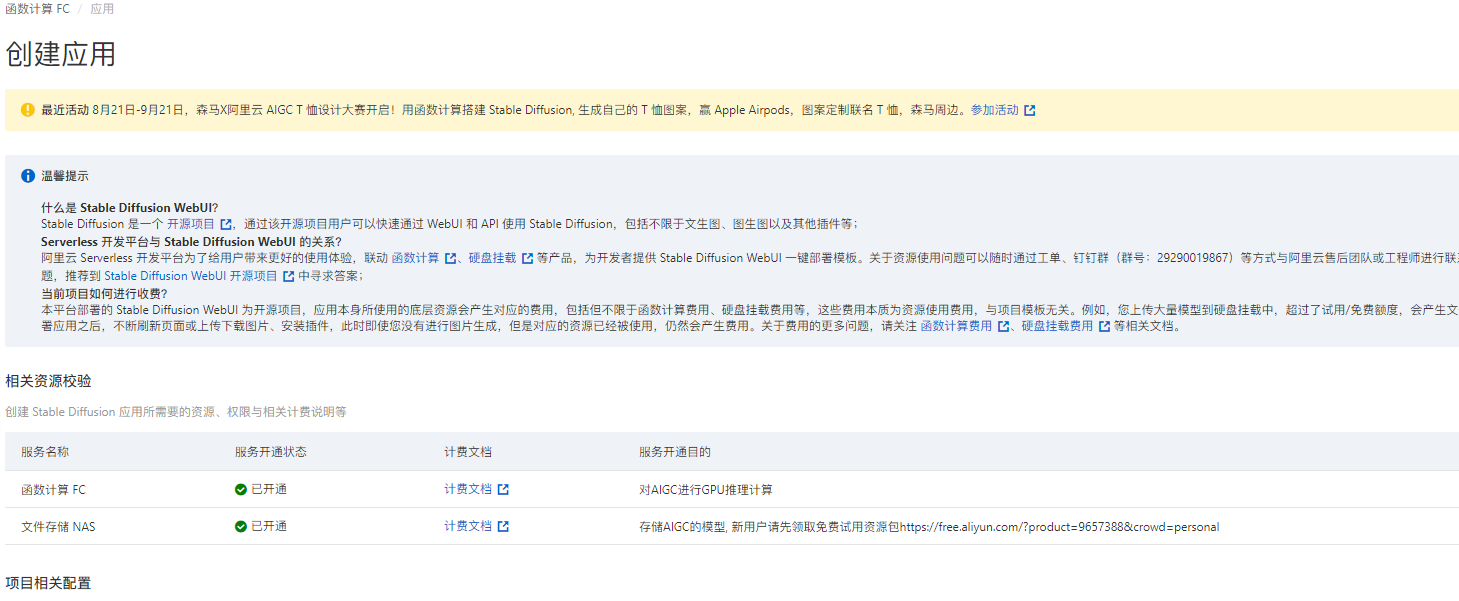Image resolution: width=1459 pixels, height=601 pixels.
Task: Click the external-link icon in the 文件存储 NAS billing cell
Action: click(x=503, y=526)
